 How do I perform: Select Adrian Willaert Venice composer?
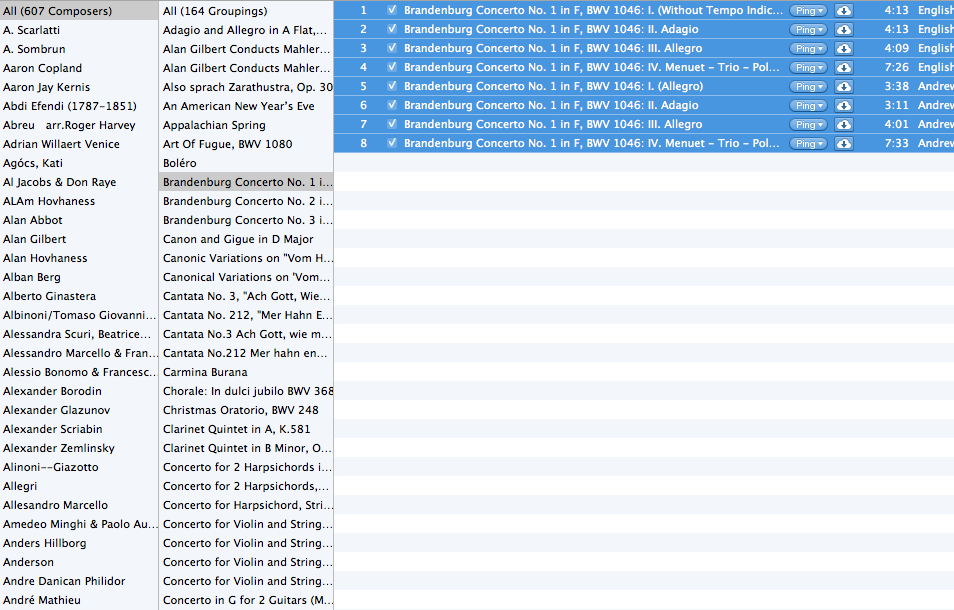tap(79, 144)
